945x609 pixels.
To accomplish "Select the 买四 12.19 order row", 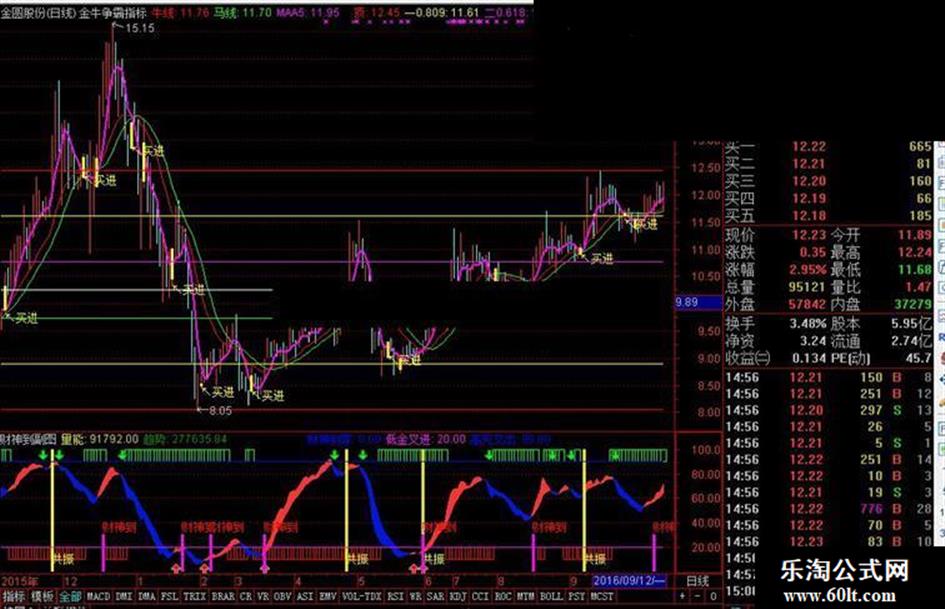I will click(828, 199).
